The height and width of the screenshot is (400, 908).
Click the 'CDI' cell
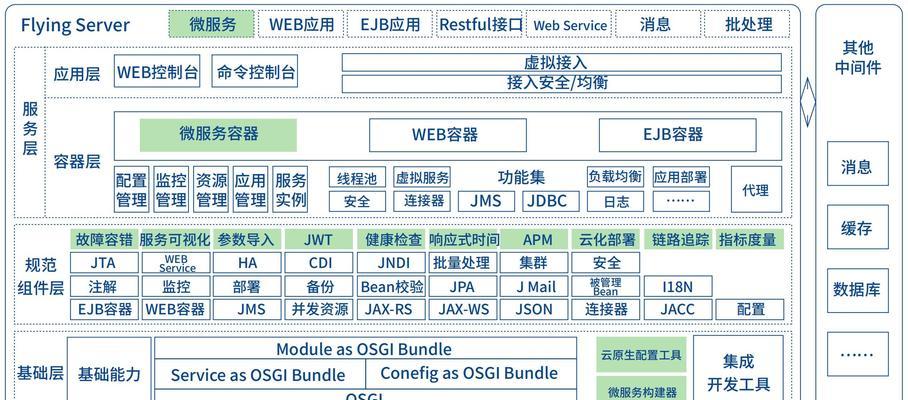tap(318, 263)
